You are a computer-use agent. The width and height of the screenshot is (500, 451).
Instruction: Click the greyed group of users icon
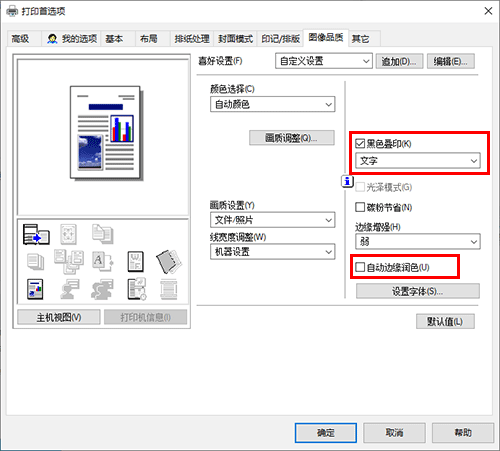pos(102,289)
